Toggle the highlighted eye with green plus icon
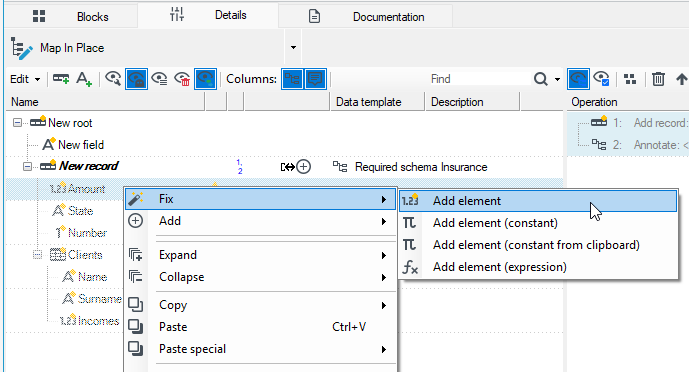This screenshot has height=372, width=689. pyautogui.click(x=205, y=79)
